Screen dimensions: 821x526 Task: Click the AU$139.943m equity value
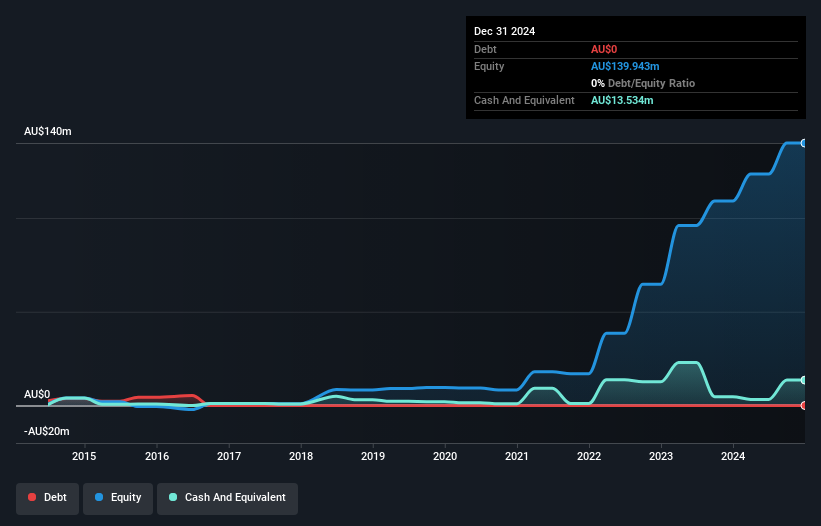(x=625, y=66)
